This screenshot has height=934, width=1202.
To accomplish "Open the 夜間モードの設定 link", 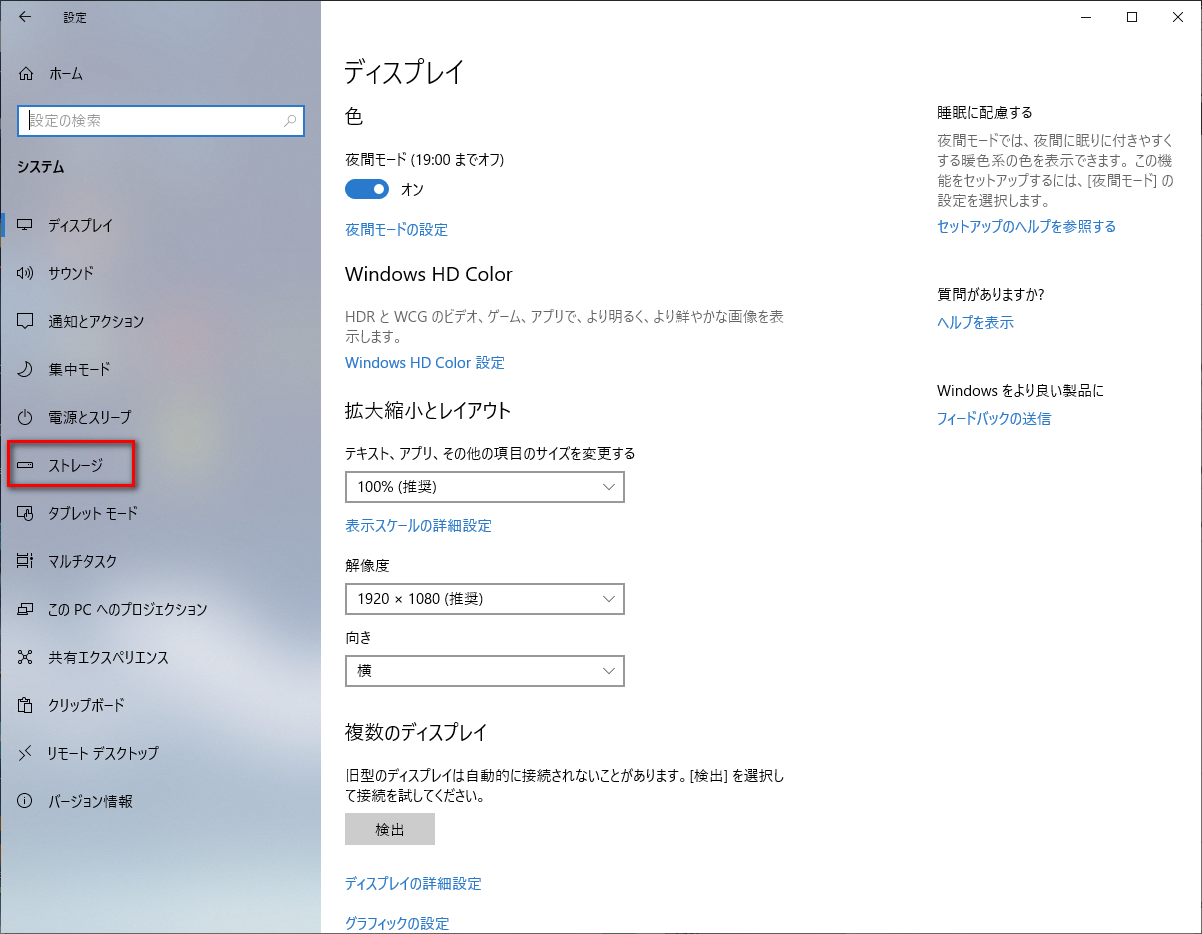I will point(396,229).
